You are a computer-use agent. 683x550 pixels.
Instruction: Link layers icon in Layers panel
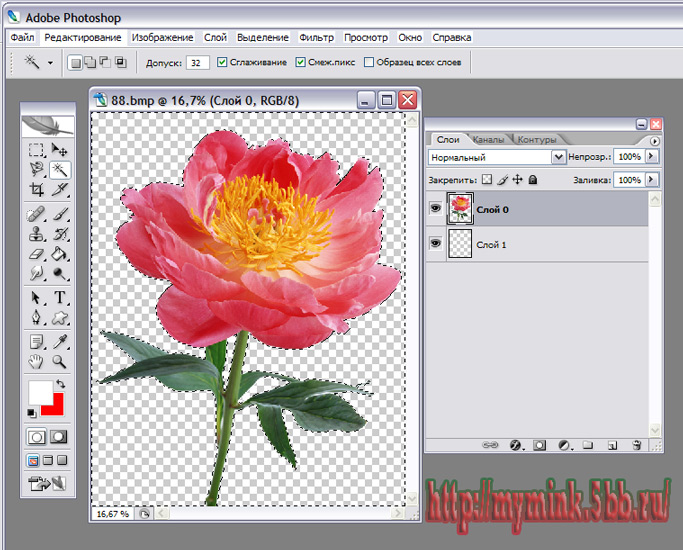tap(490, 445)
